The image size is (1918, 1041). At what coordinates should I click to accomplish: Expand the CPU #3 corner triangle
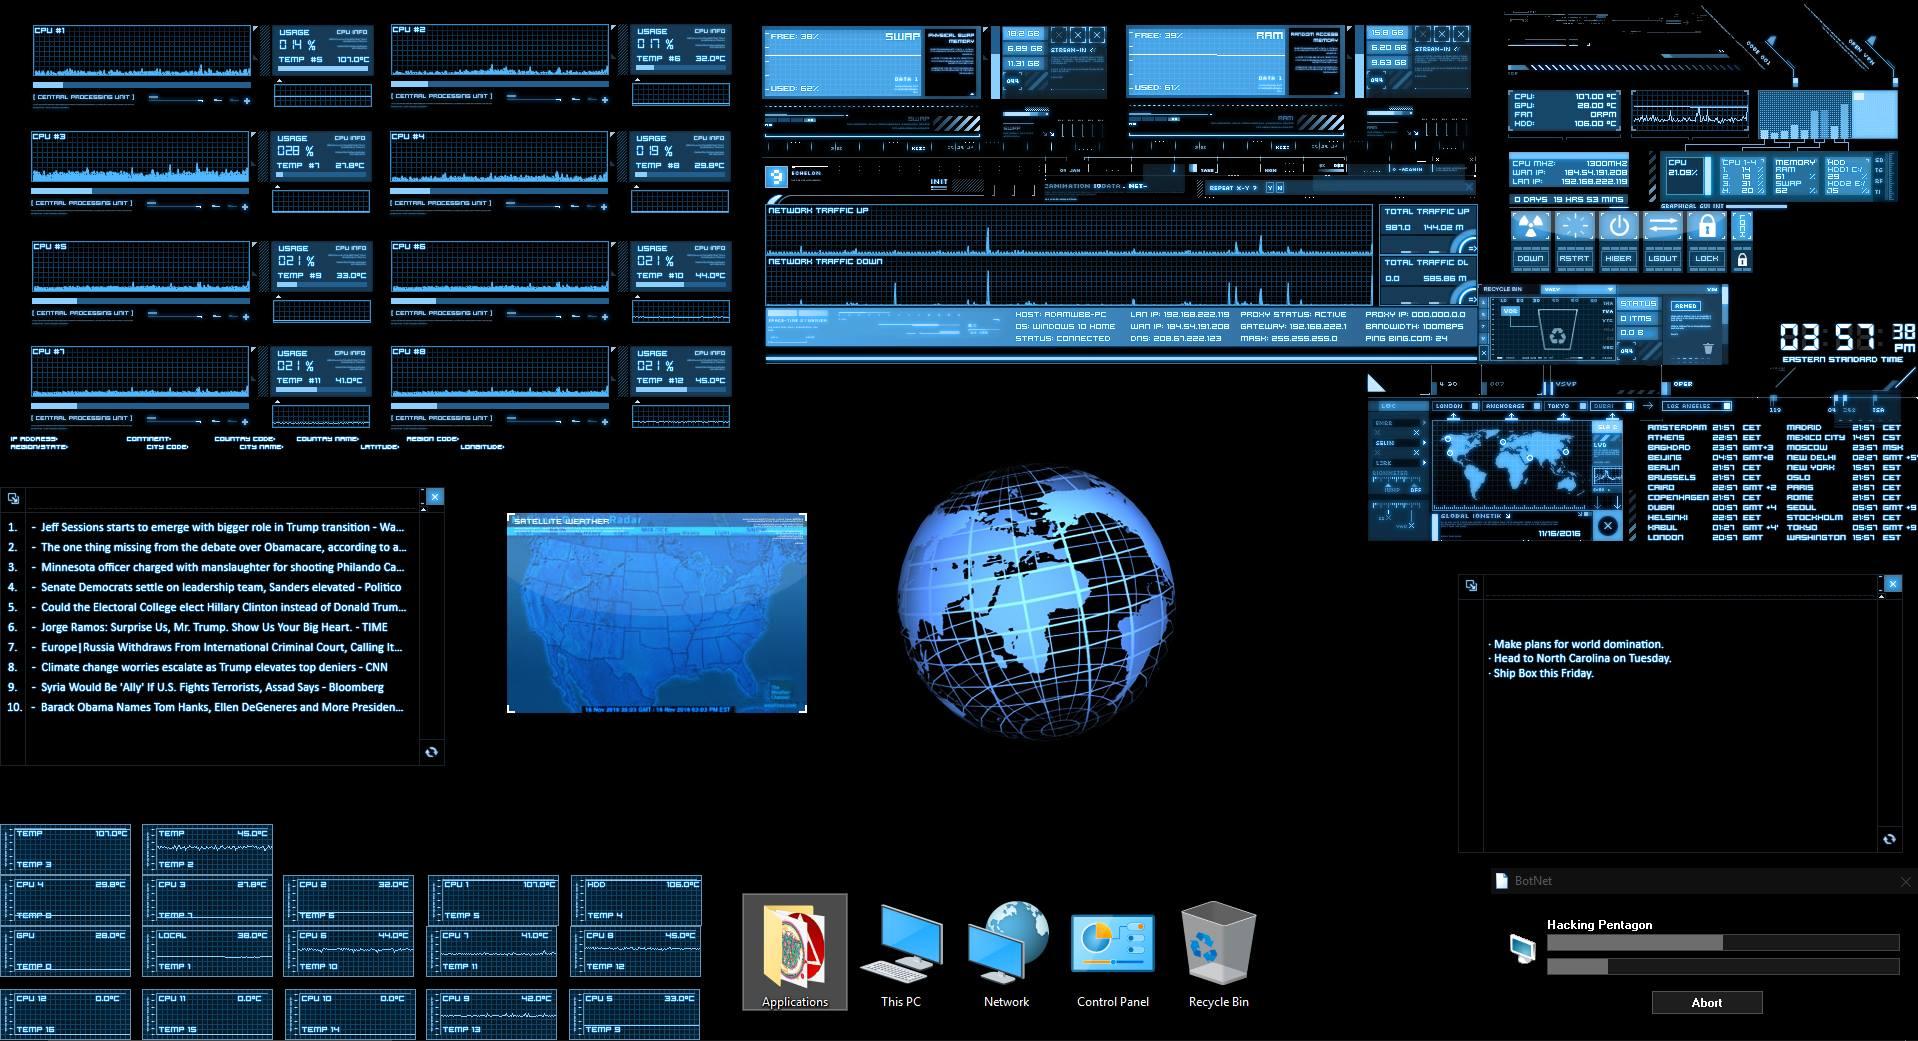pyautogui.click(x=255, y=136)
